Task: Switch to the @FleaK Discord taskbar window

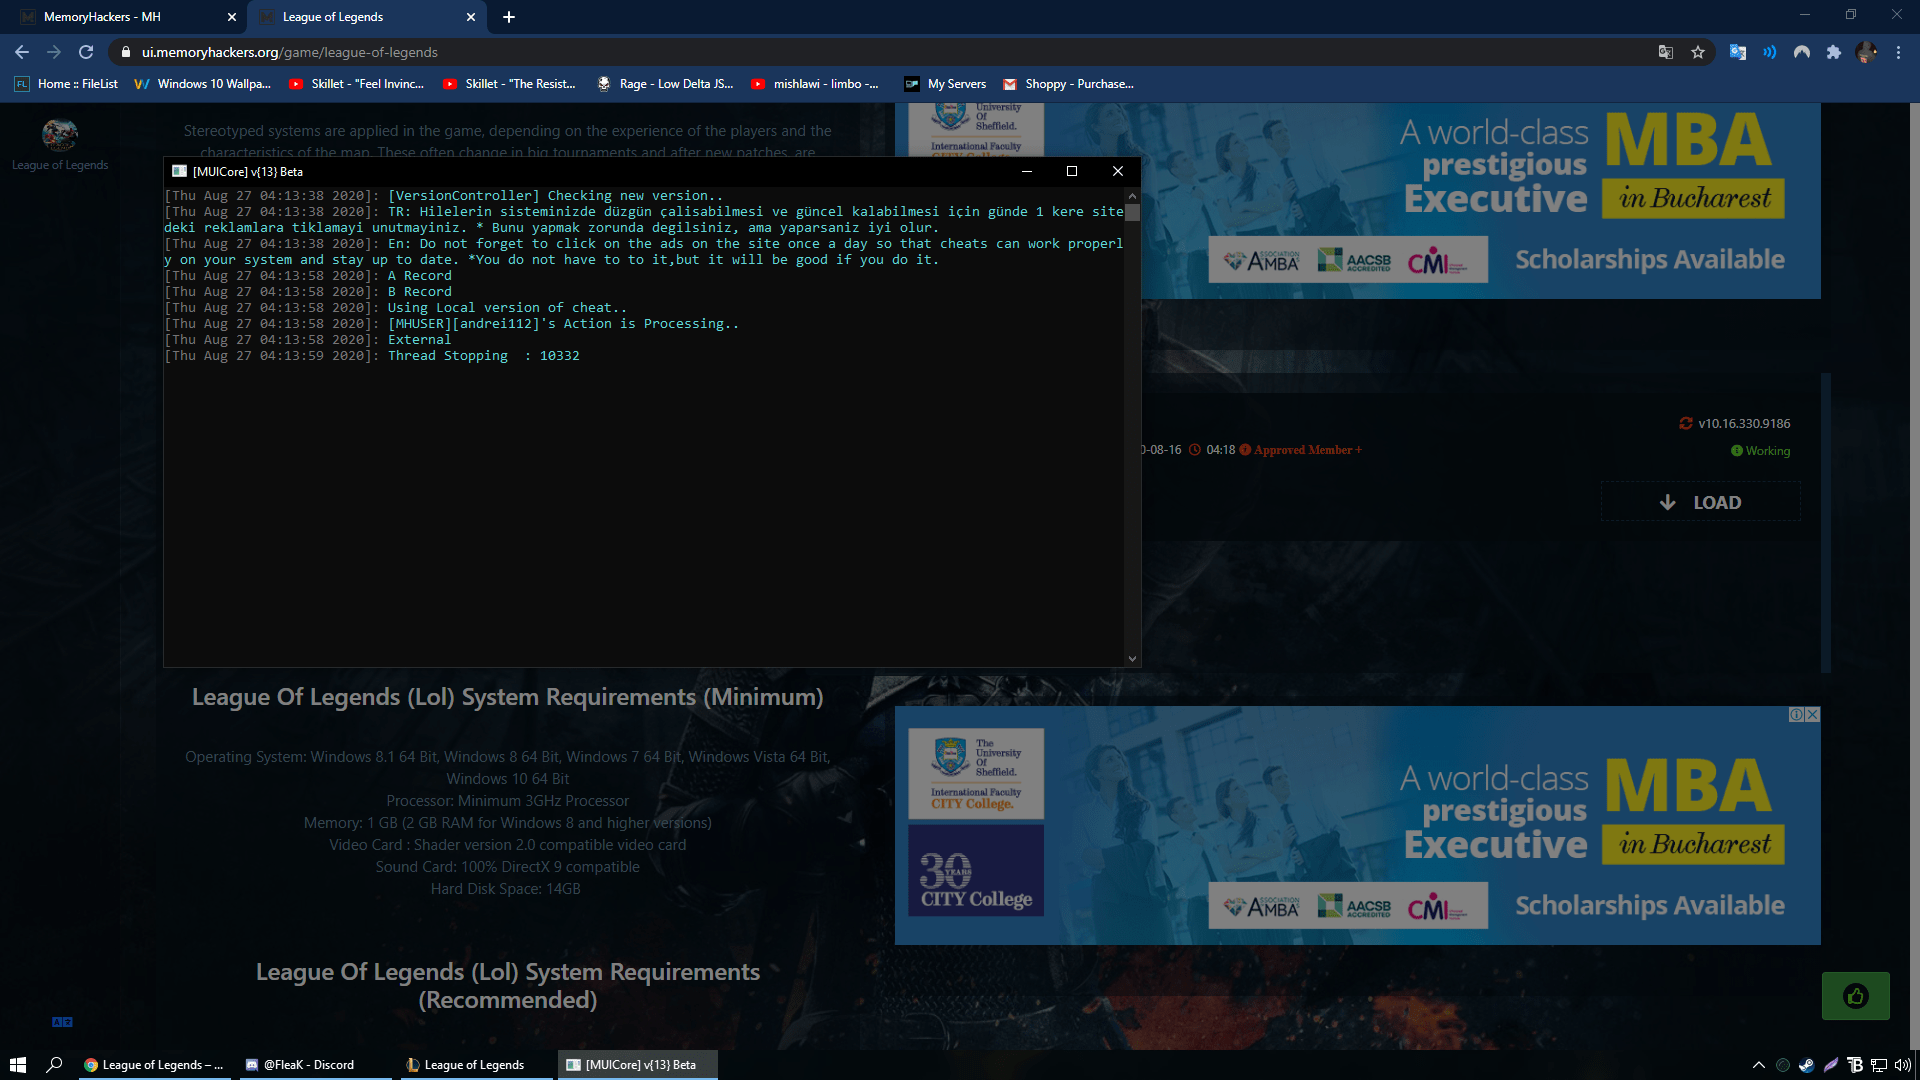Action: [x=314, y=1065]
